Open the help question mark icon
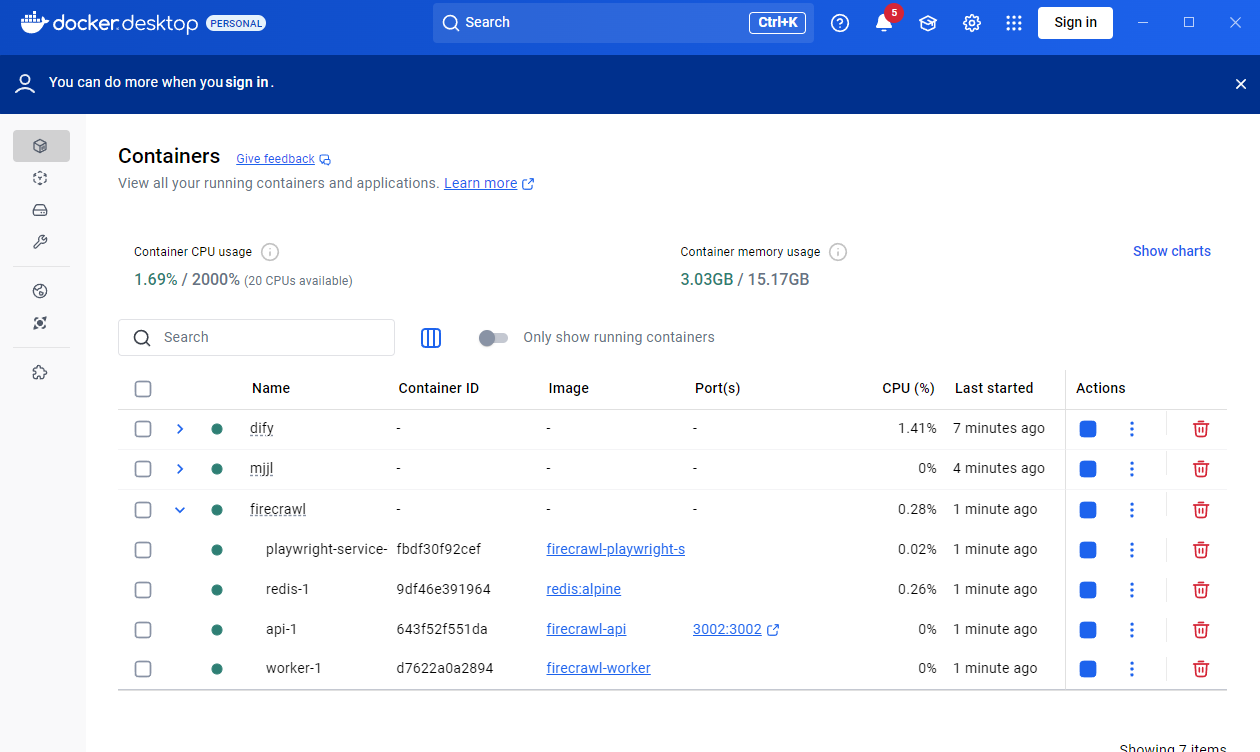1260x752 pixels. pos(840,23)
